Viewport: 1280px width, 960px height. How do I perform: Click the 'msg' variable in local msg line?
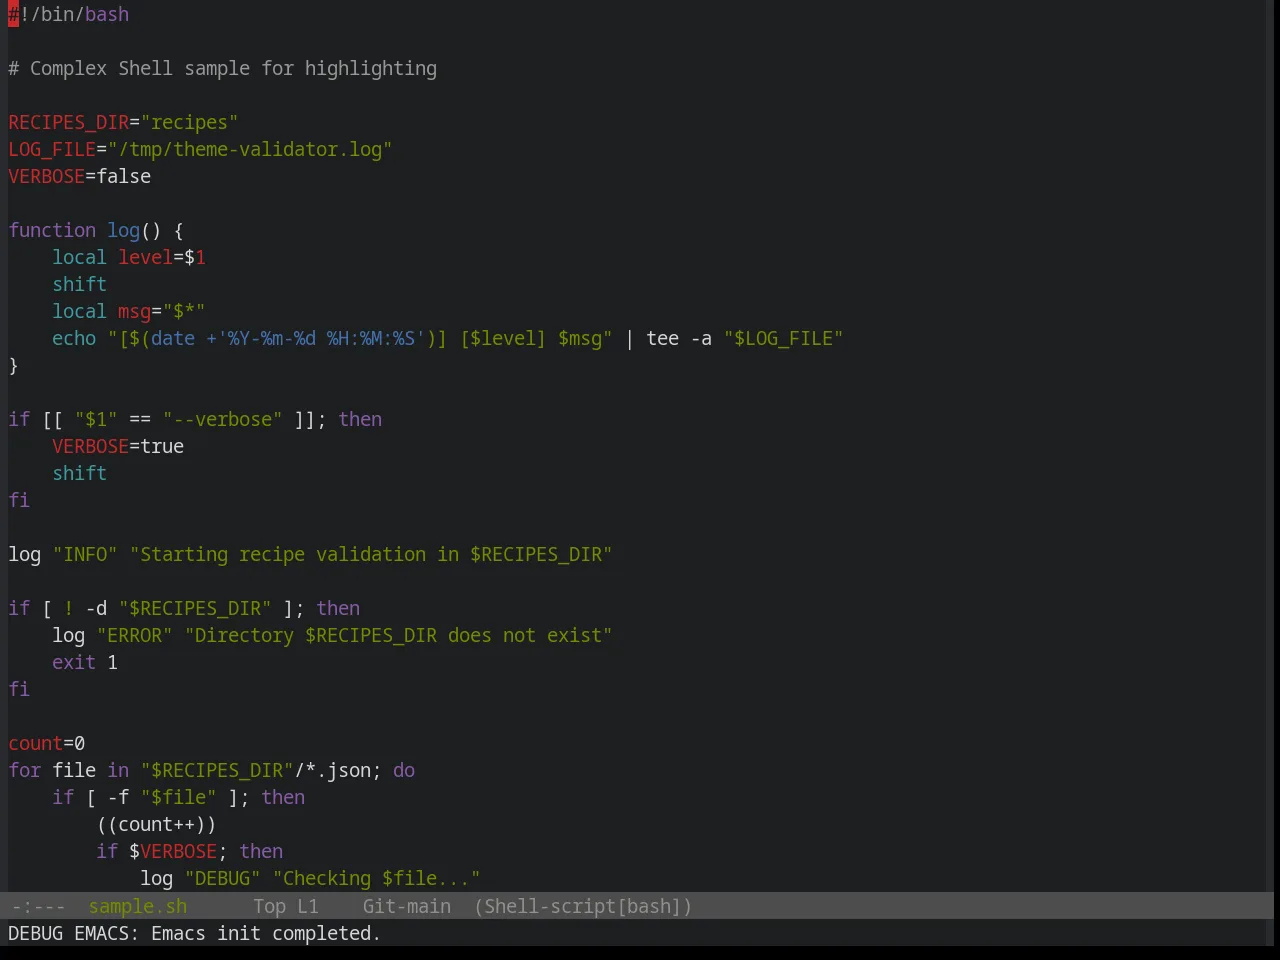(x=134, y=311)
